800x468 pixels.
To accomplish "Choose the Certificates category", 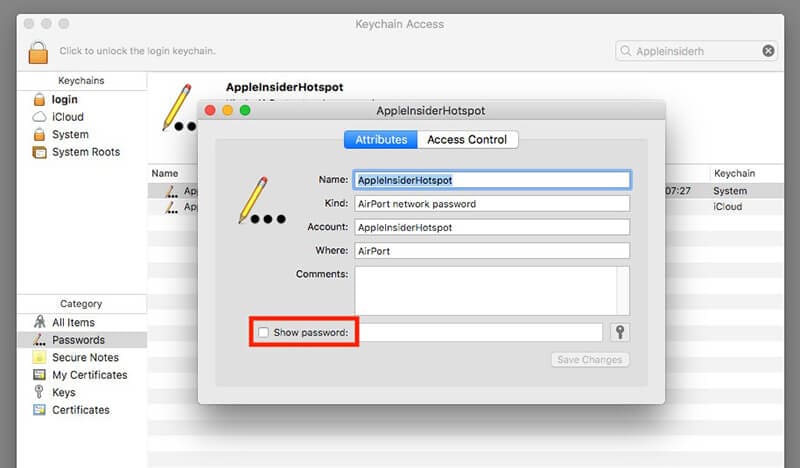I will pos(82,410).
